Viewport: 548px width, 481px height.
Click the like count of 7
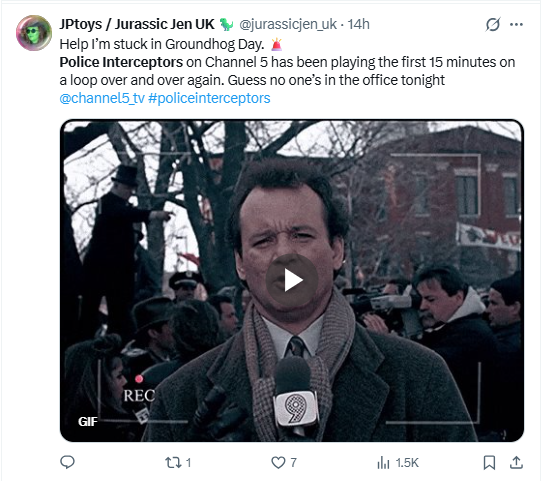[294, 463]
